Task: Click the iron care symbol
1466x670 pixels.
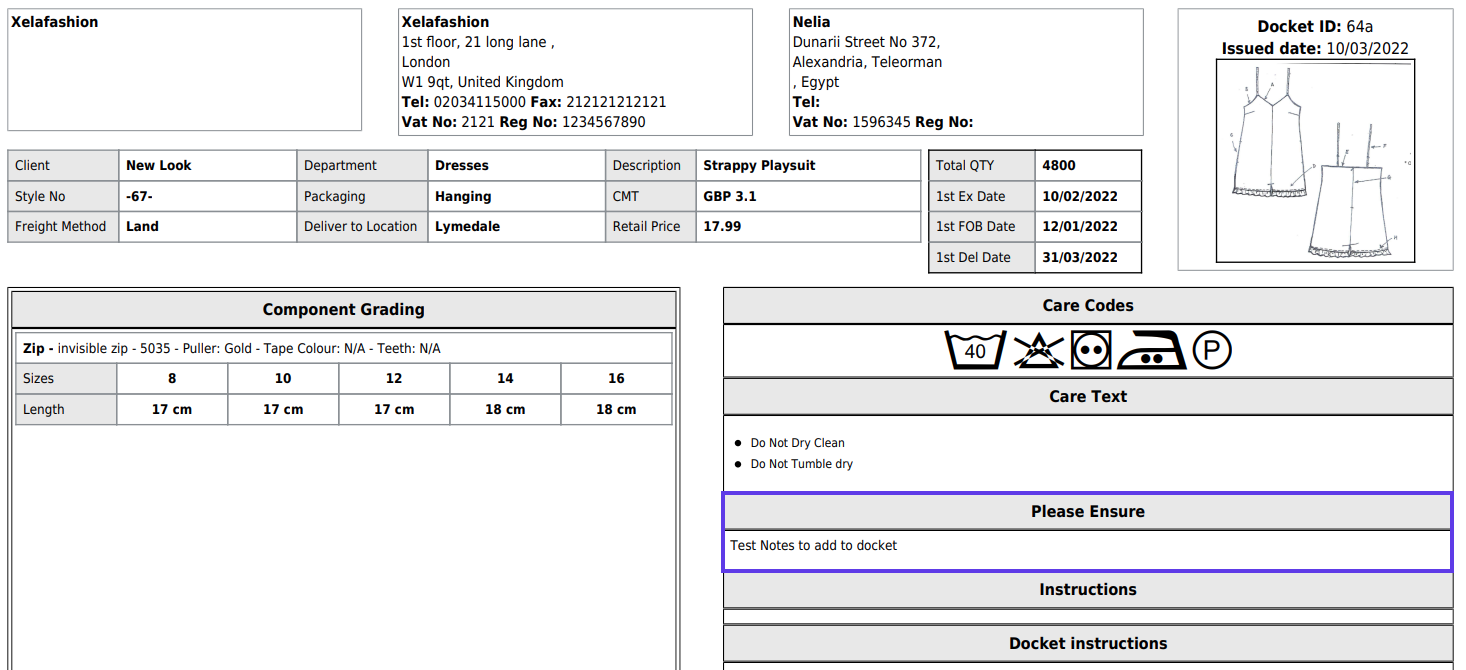Action: pos(1151,351)
